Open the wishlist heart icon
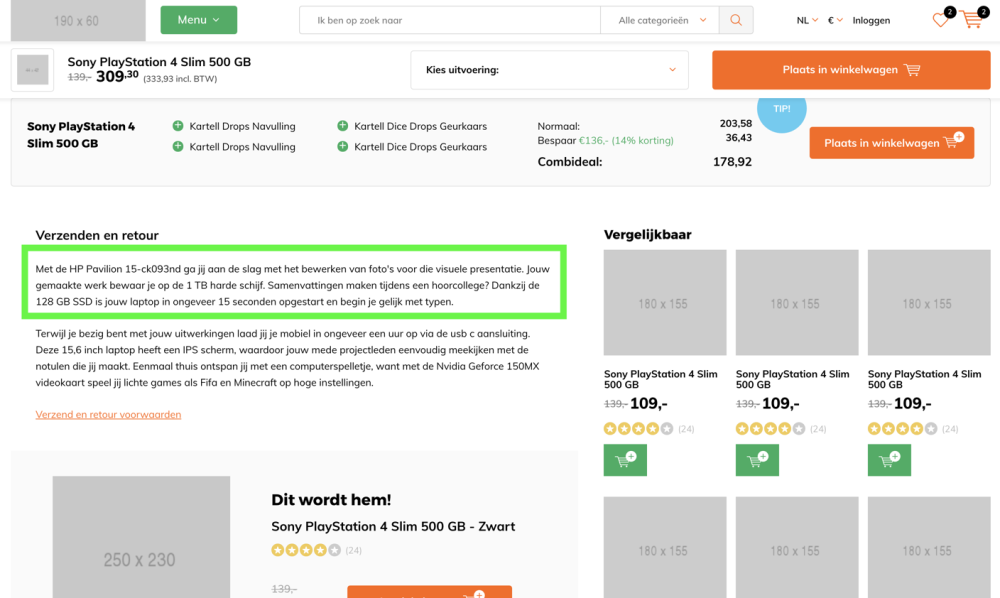This screenshot has width=1000, height=598. tap(940, 20)
